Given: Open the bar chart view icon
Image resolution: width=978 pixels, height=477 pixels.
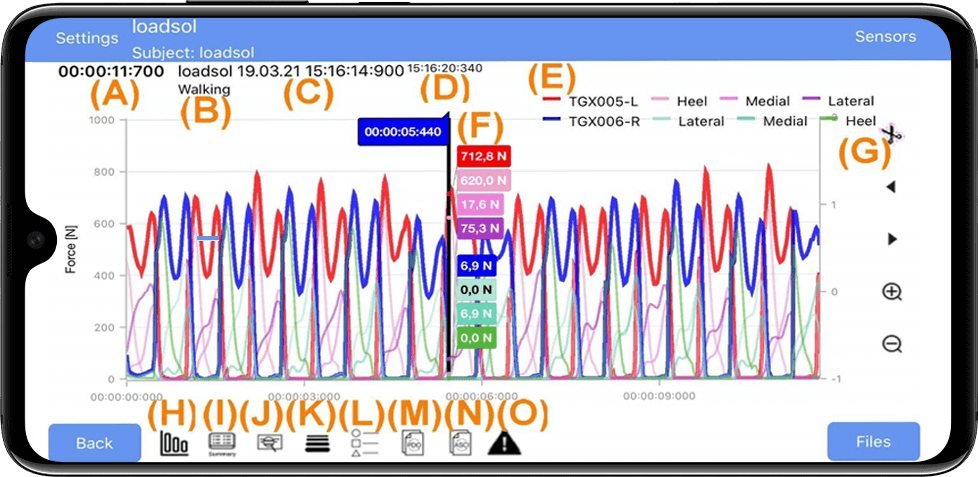Looking at the screenshot, I should (x=174, y=443).
